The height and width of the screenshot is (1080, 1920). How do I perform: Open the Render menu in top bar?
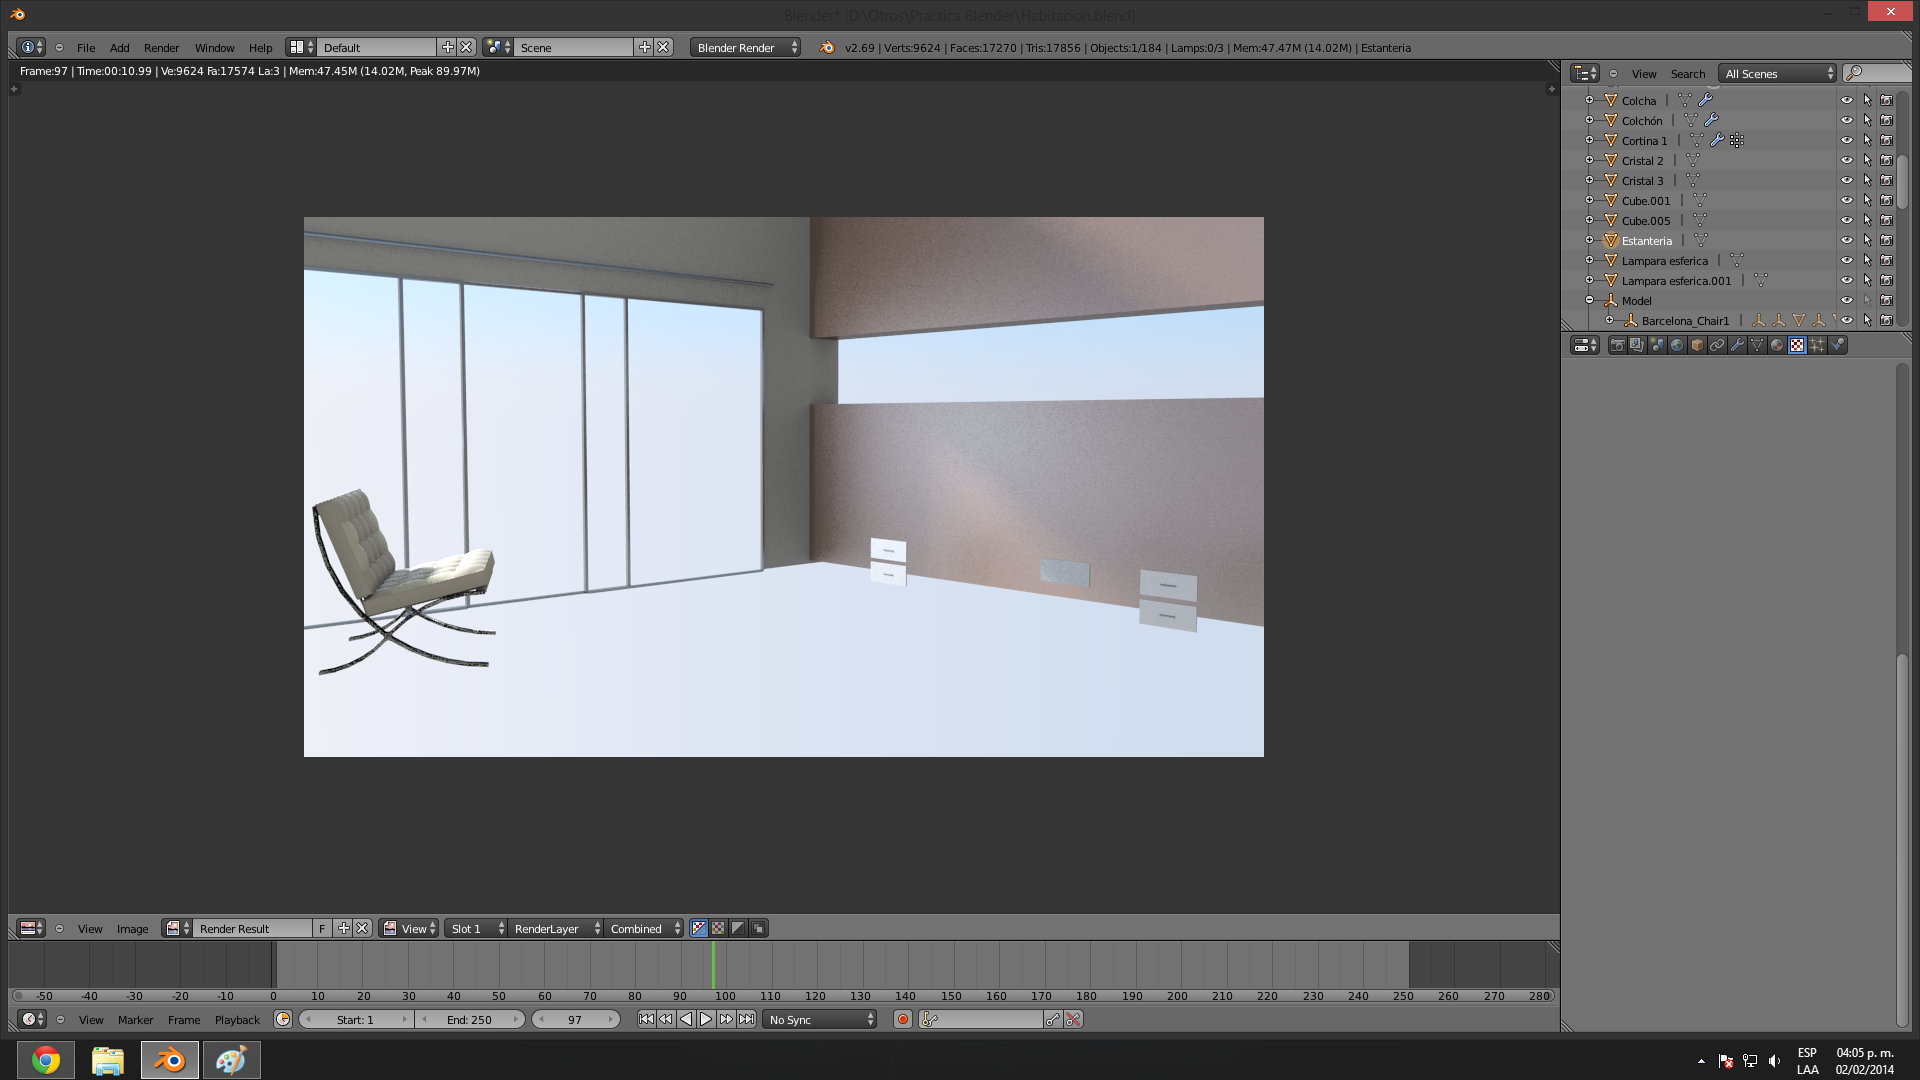161,47
